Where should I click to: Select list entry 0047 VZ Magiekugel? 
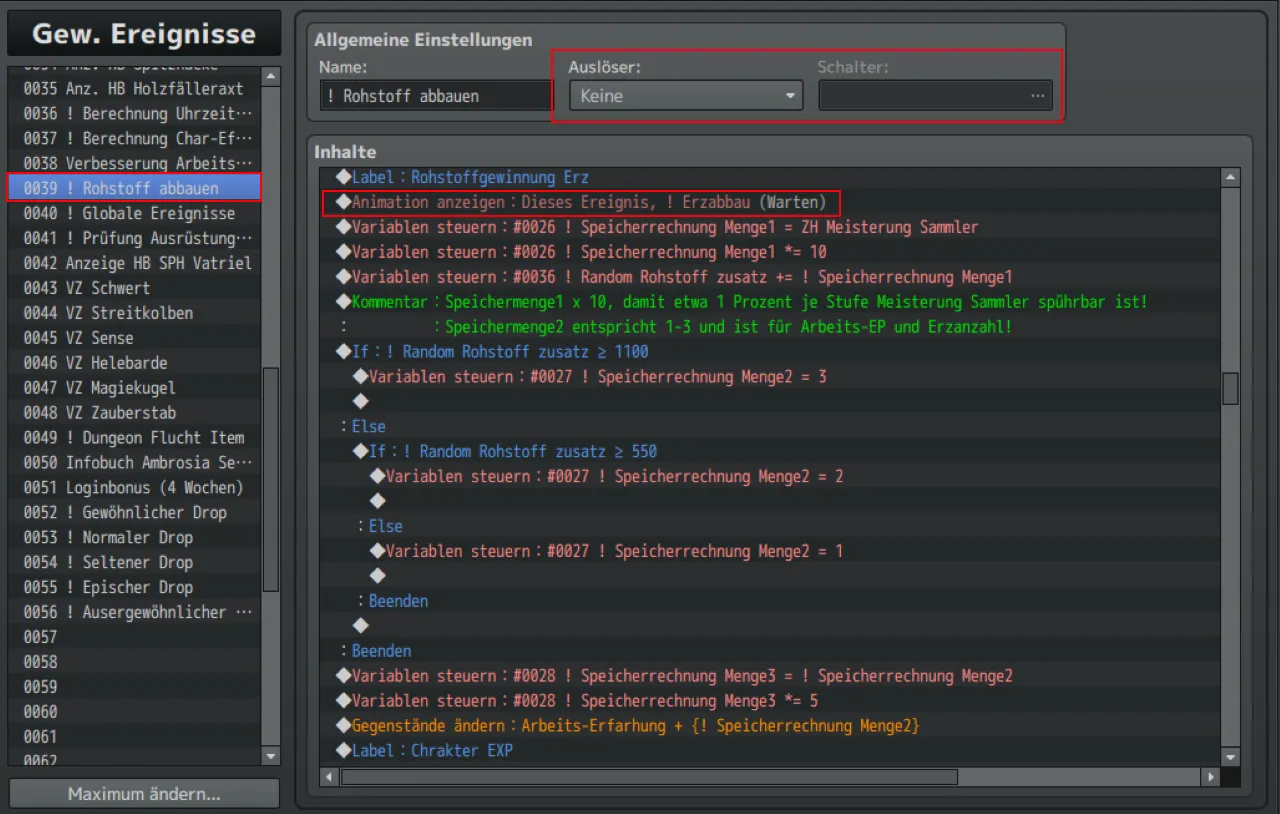[x=134, y=388]
